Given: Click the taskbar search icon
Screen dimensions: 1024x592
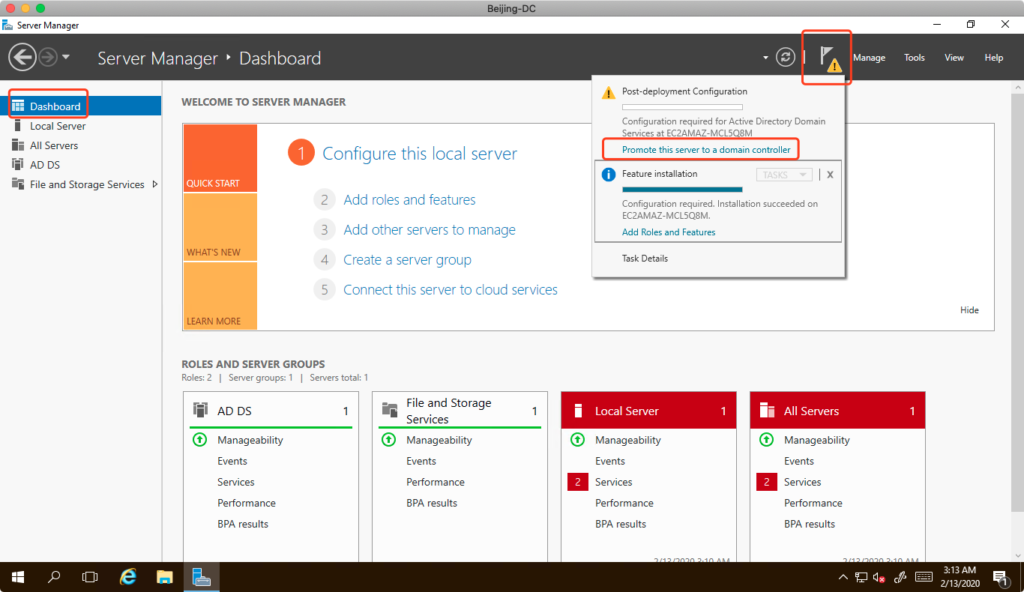Looking at the screenshot, I should [x=54, y=577].
